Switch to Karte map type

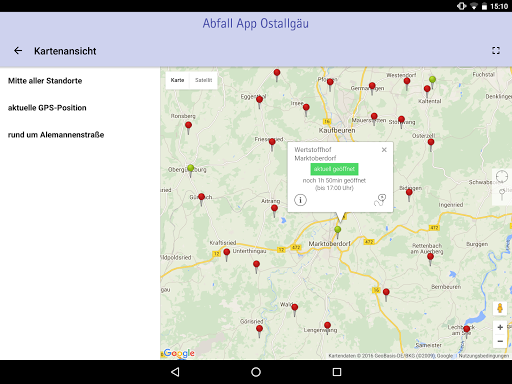point(177,80)
